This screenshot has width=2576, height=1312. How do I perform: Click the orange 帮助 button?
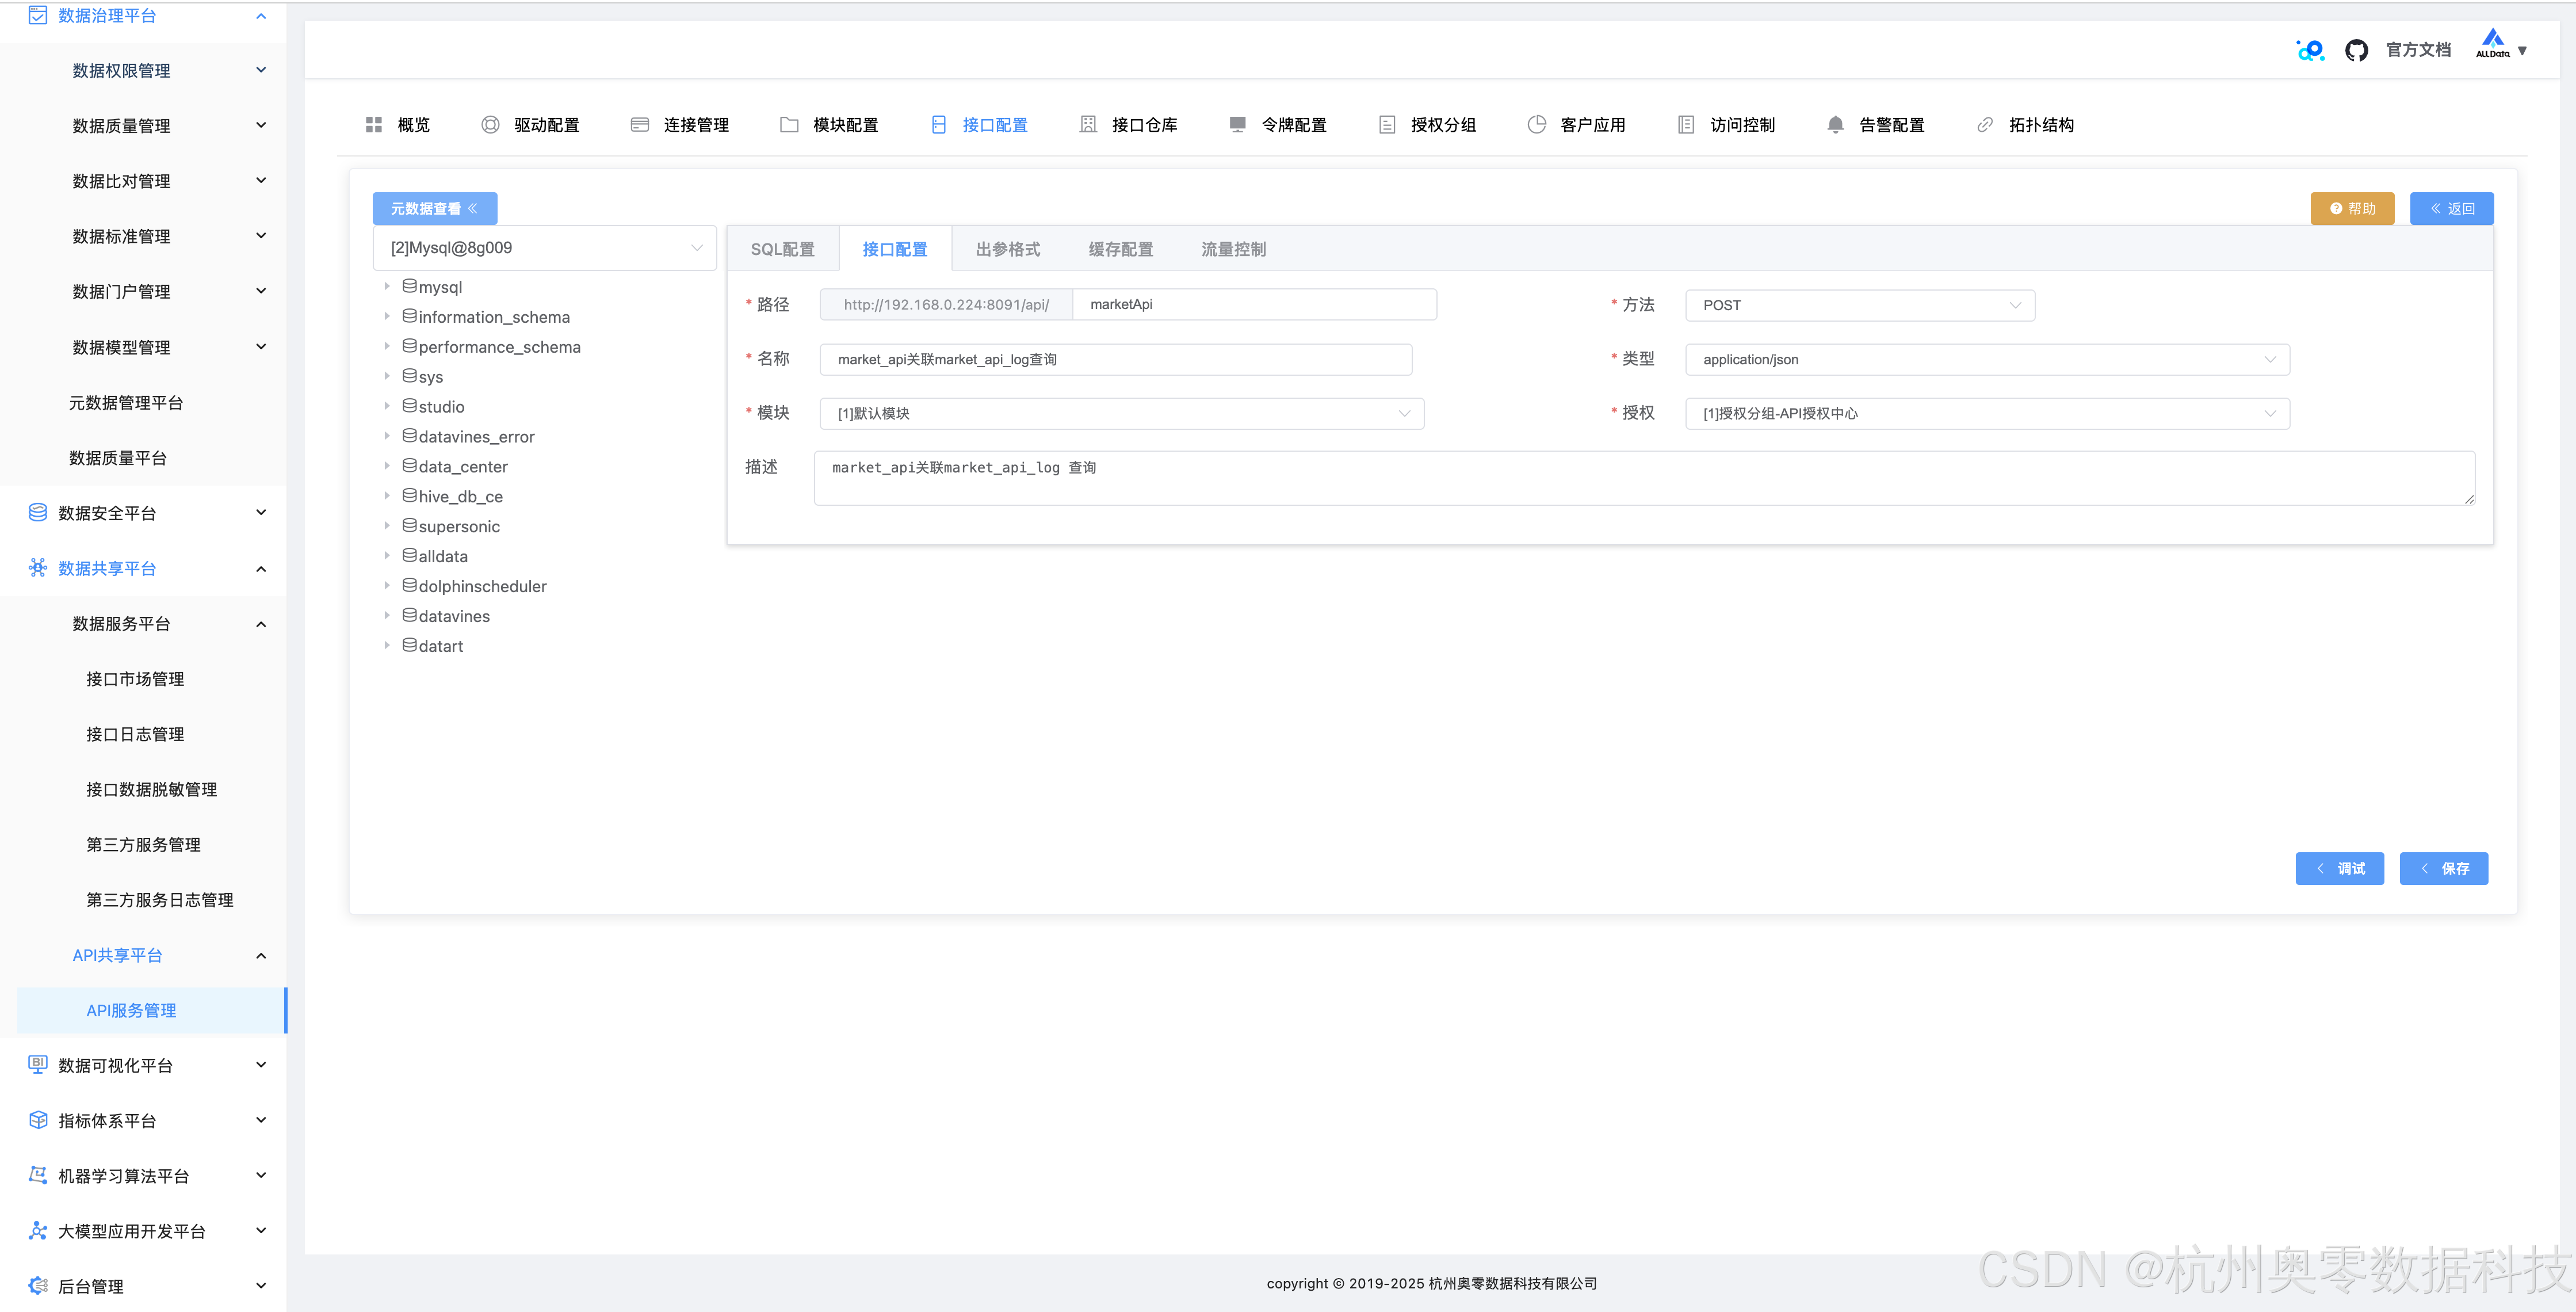coord(2352,208)
